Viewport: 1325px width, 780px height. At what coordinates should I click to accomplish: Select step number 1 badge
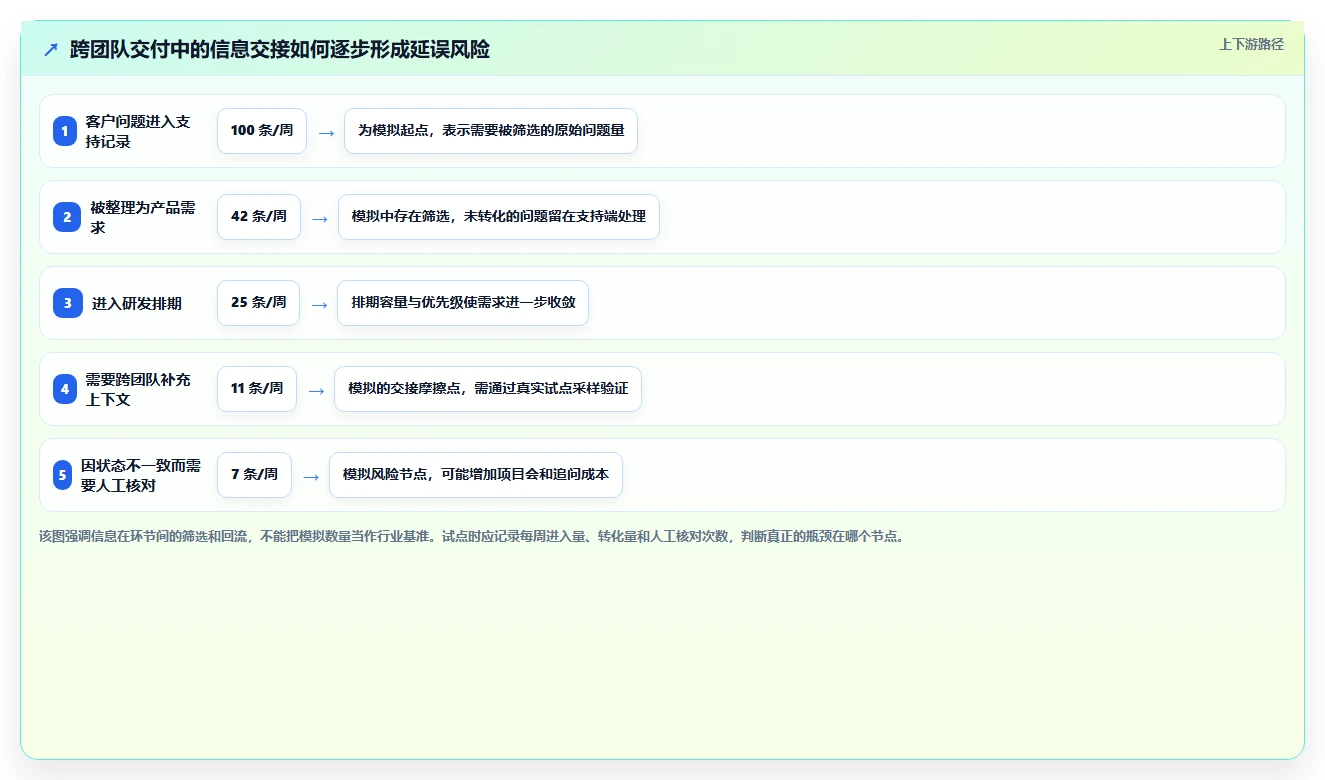pyautogui.click(x=65, y=131)
